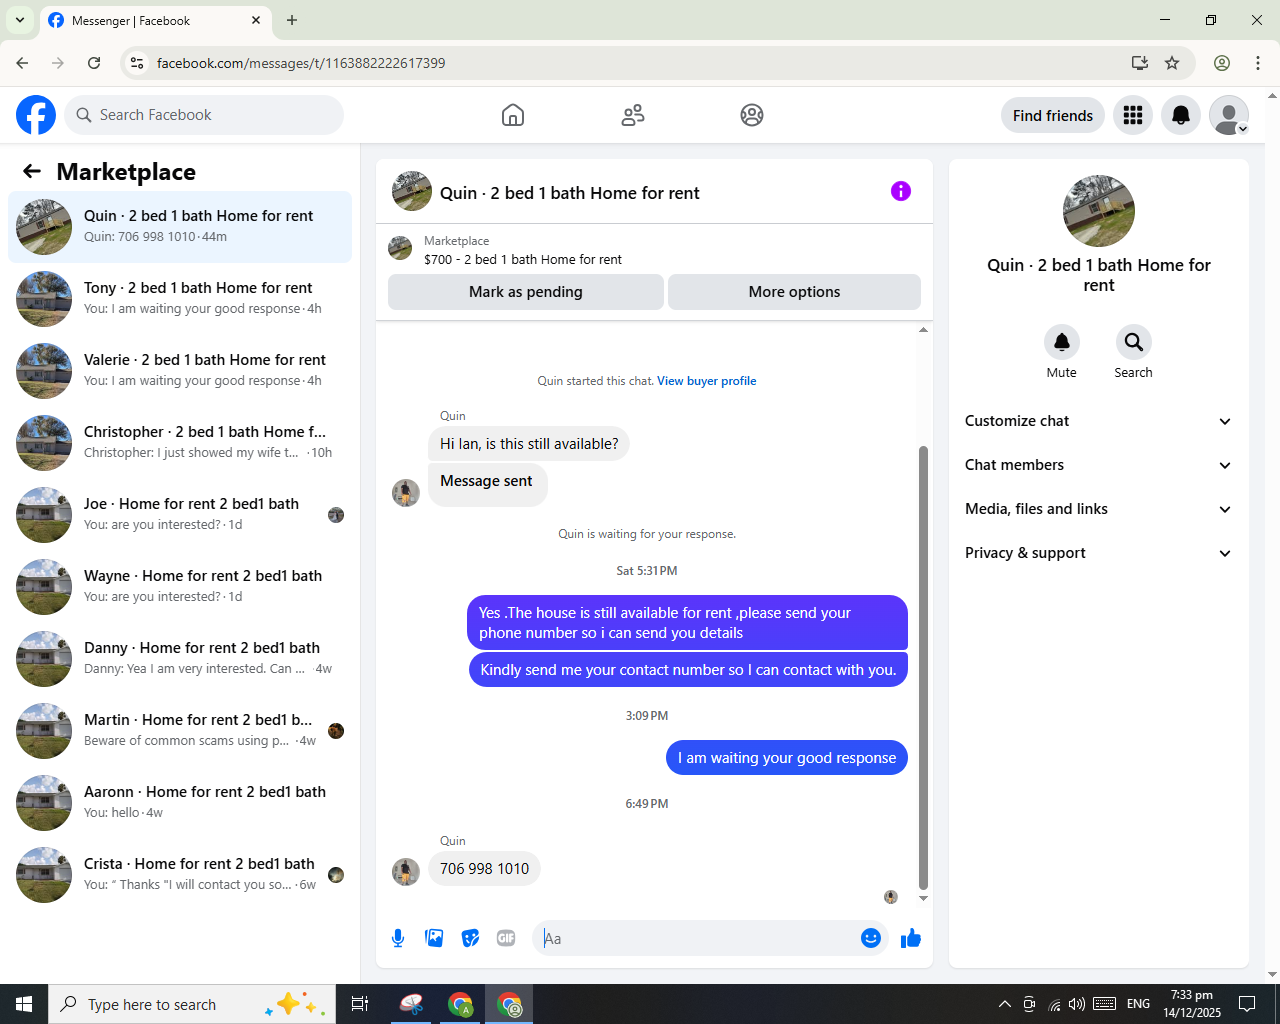Open the Joe Home for rent conversation
Image resolution: width=1280 pixels, height=1024 pixels.
pos(180,514)
